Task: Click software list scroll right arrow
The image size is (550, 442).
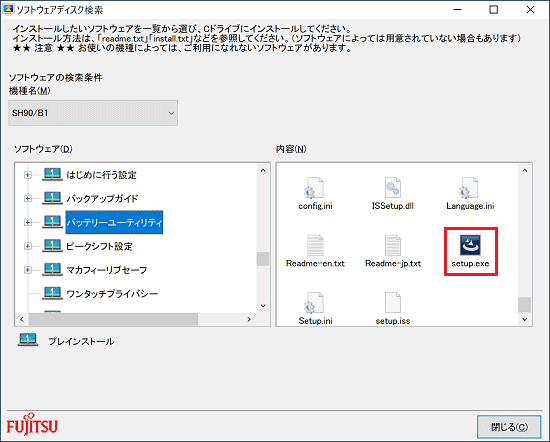Action: tap(249, 319)
